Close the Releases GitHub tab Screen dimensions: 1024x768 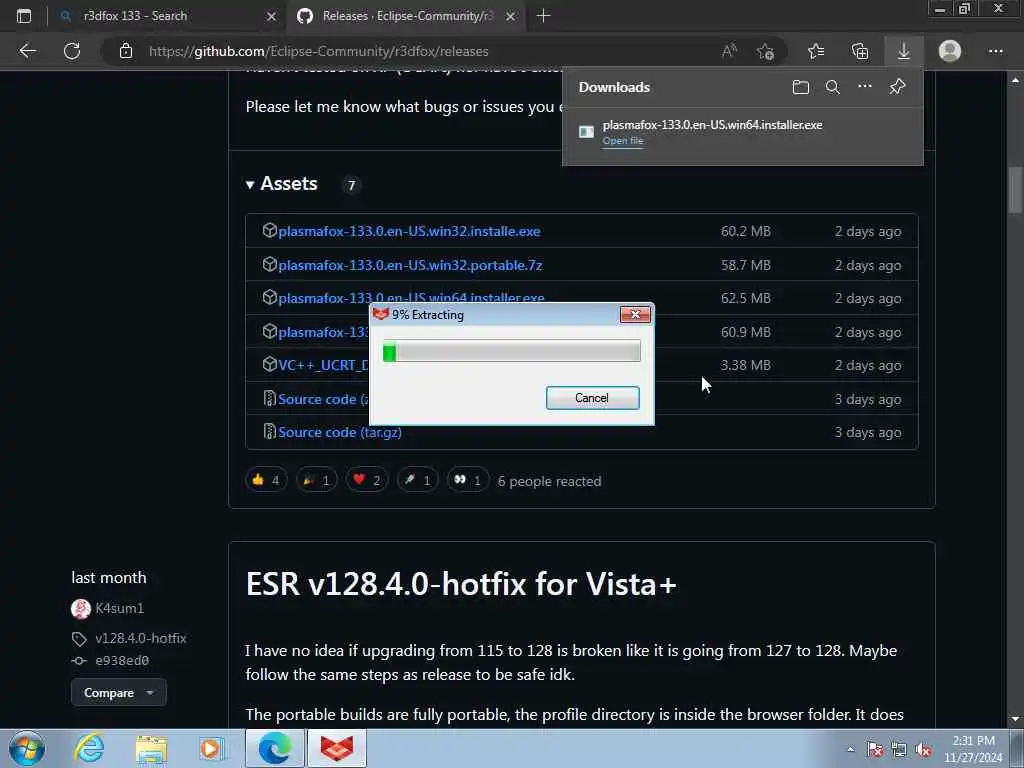[511, 16]
